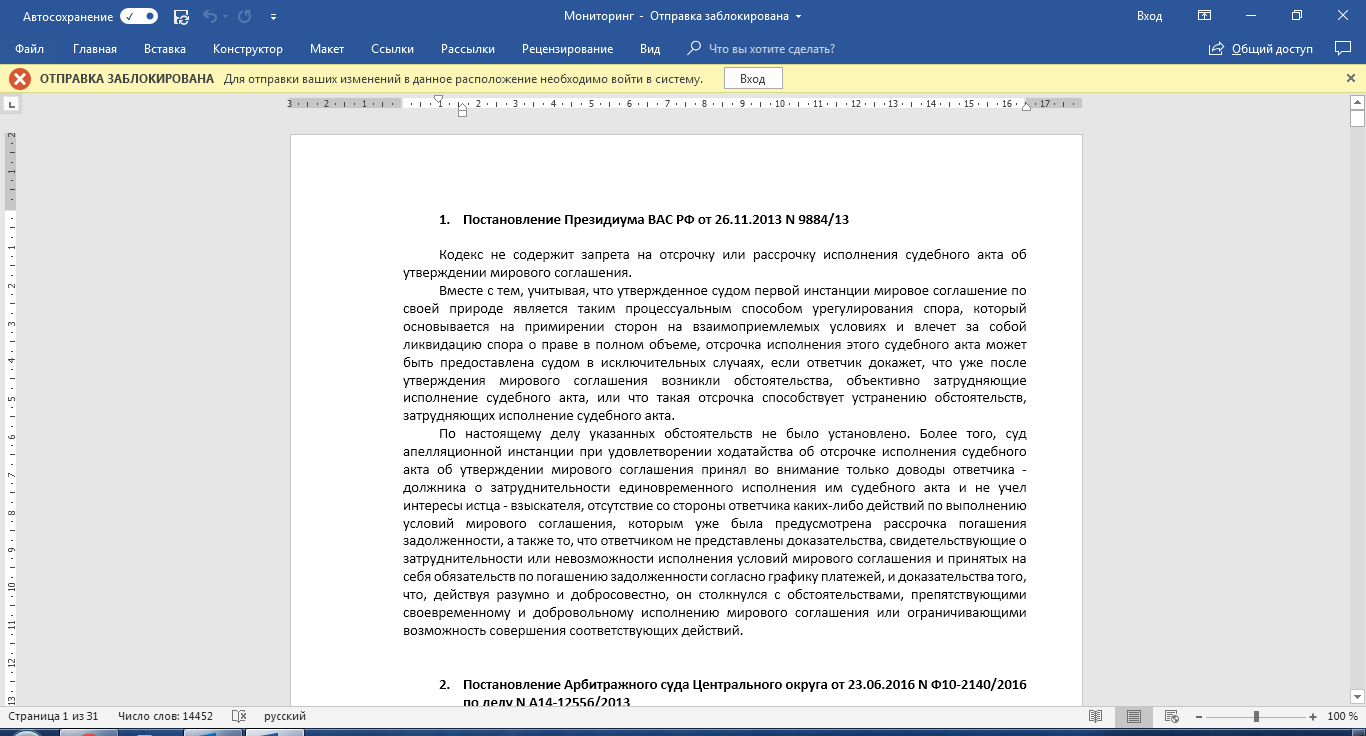Click bold text 'ОТПРАВКА ЗАБЛОКИРОВАНА'
Viewport: 1366px width, 736px height.
tap(127, 78)
